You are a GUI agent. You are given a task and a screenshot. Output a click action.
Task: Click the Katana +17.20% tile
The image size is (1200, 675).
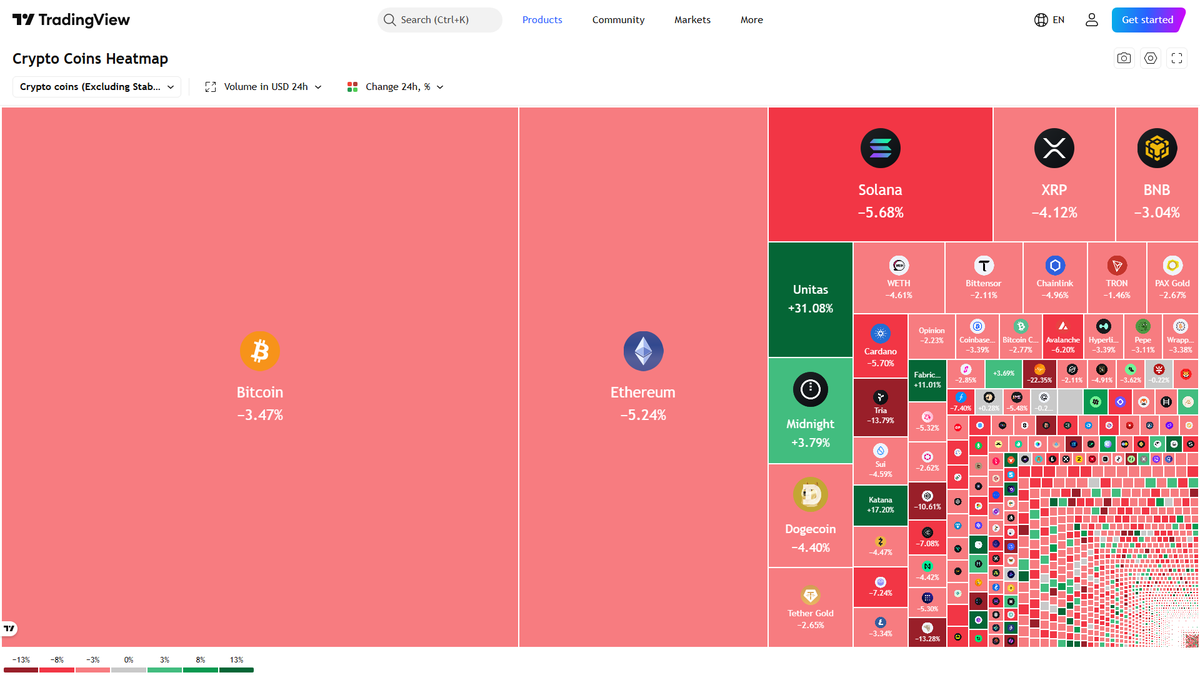click(881, 504)
